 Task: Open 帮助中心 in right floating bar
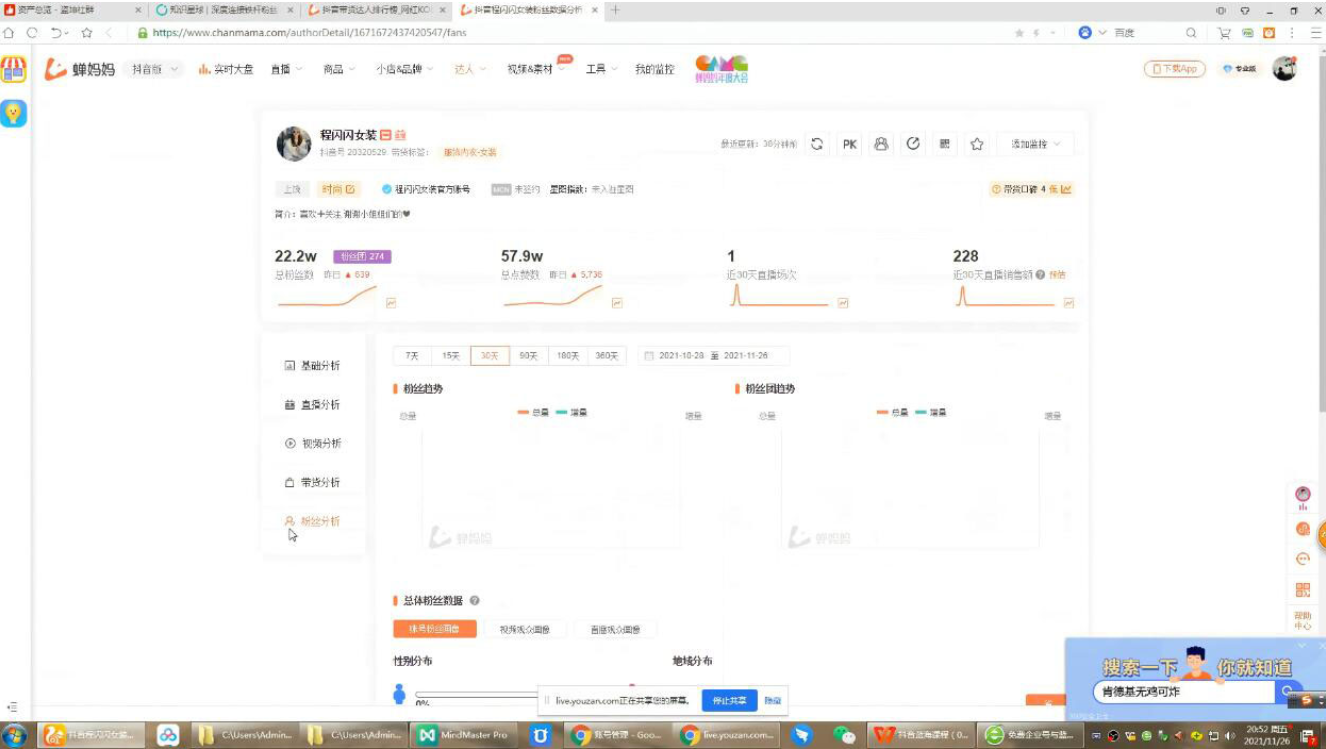(1303, 620)
